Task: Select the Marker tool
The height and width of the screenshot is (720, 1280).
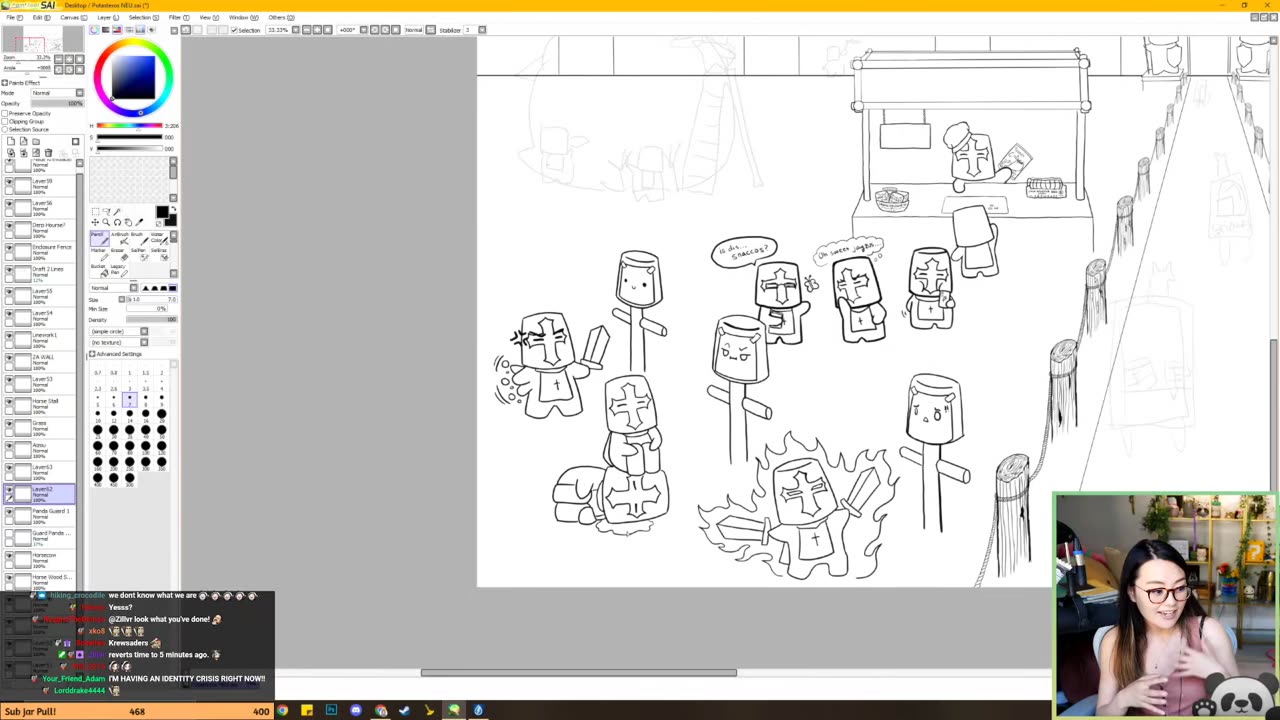Action: point(99,254)
